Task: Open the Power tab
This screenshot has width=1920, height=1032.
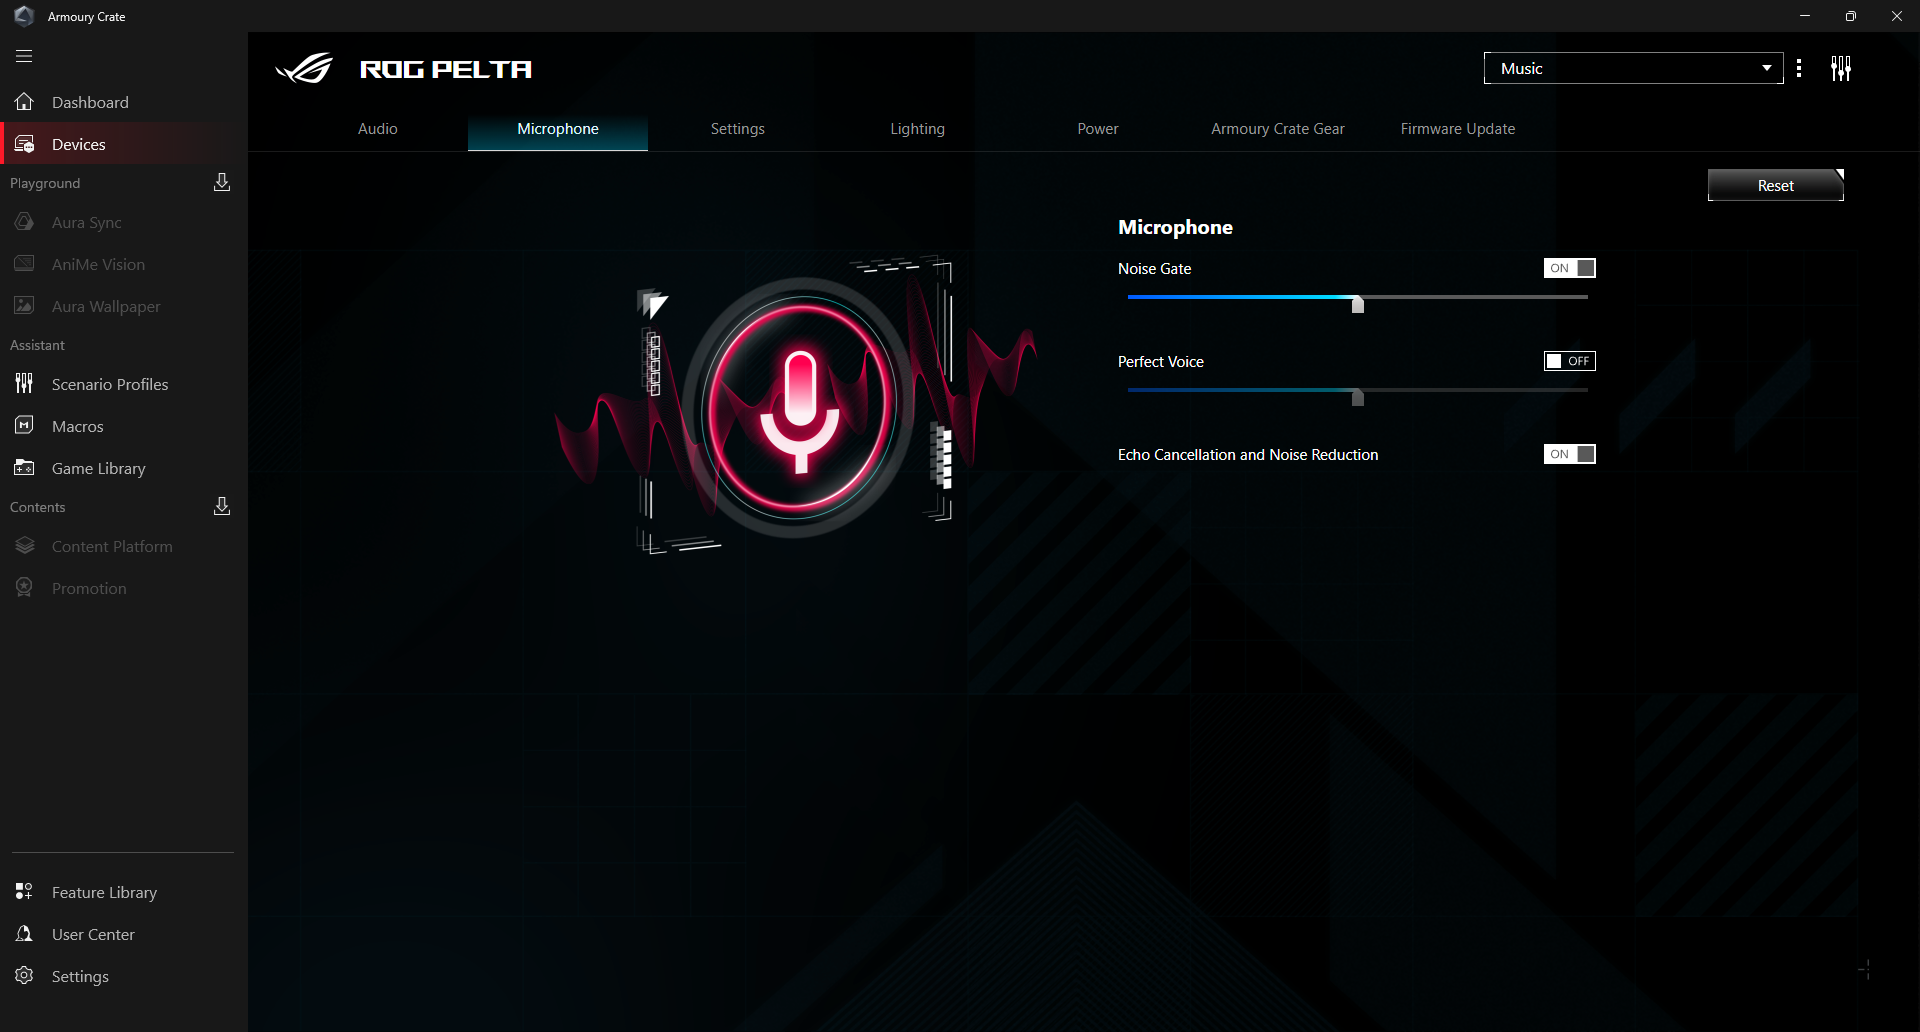Action: (1098, 129)
